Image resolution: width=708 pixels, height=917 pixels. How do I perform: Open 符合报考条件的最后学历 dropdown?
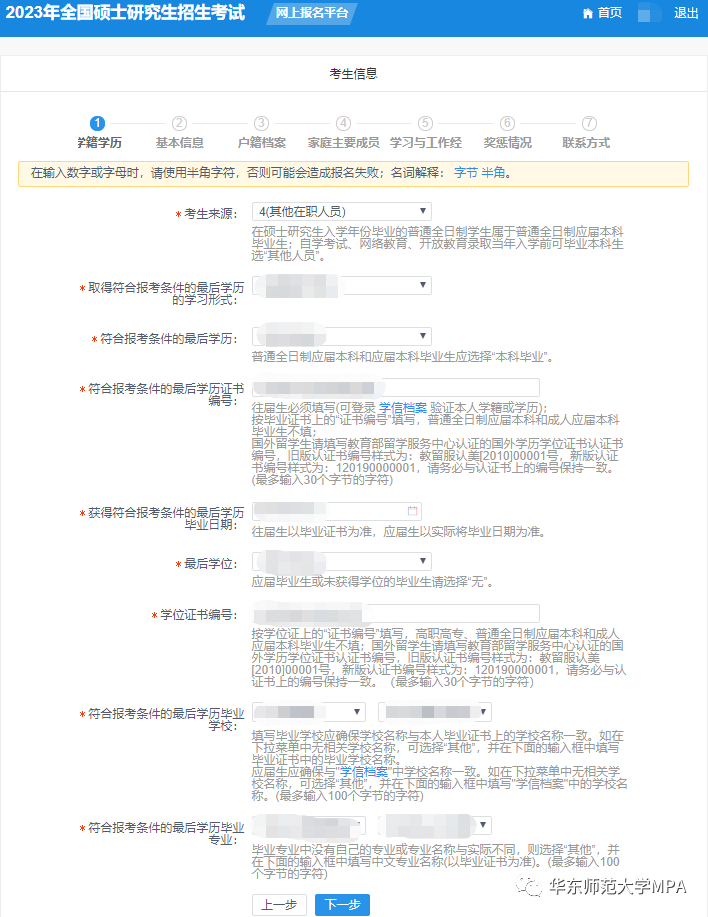point(342,337)
